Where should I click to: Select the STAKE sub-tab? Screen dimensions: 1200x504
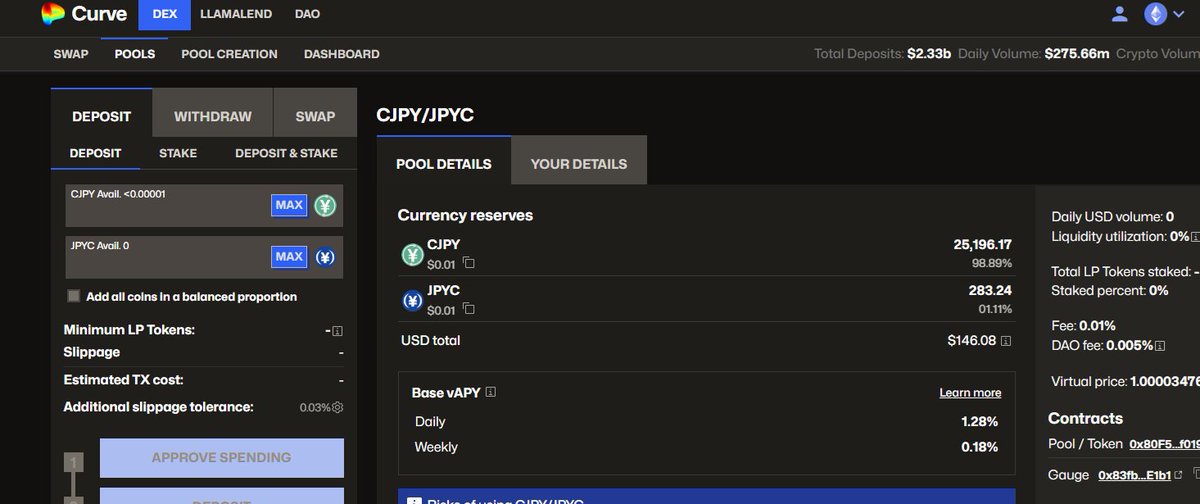point(178,153)
